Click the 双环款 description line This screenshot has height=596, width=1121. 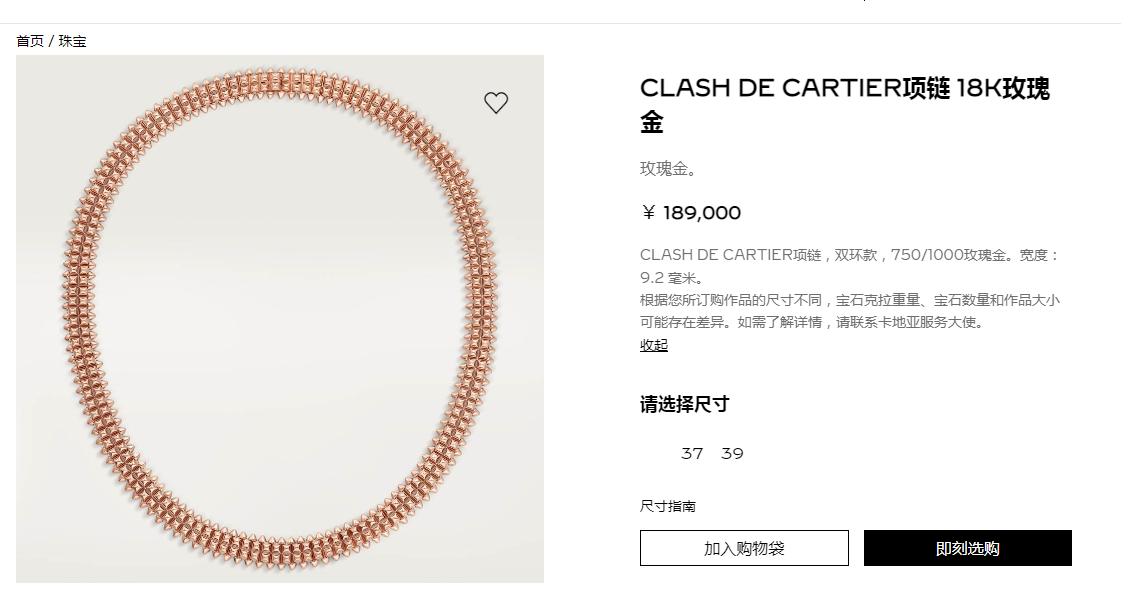point(849,255)
